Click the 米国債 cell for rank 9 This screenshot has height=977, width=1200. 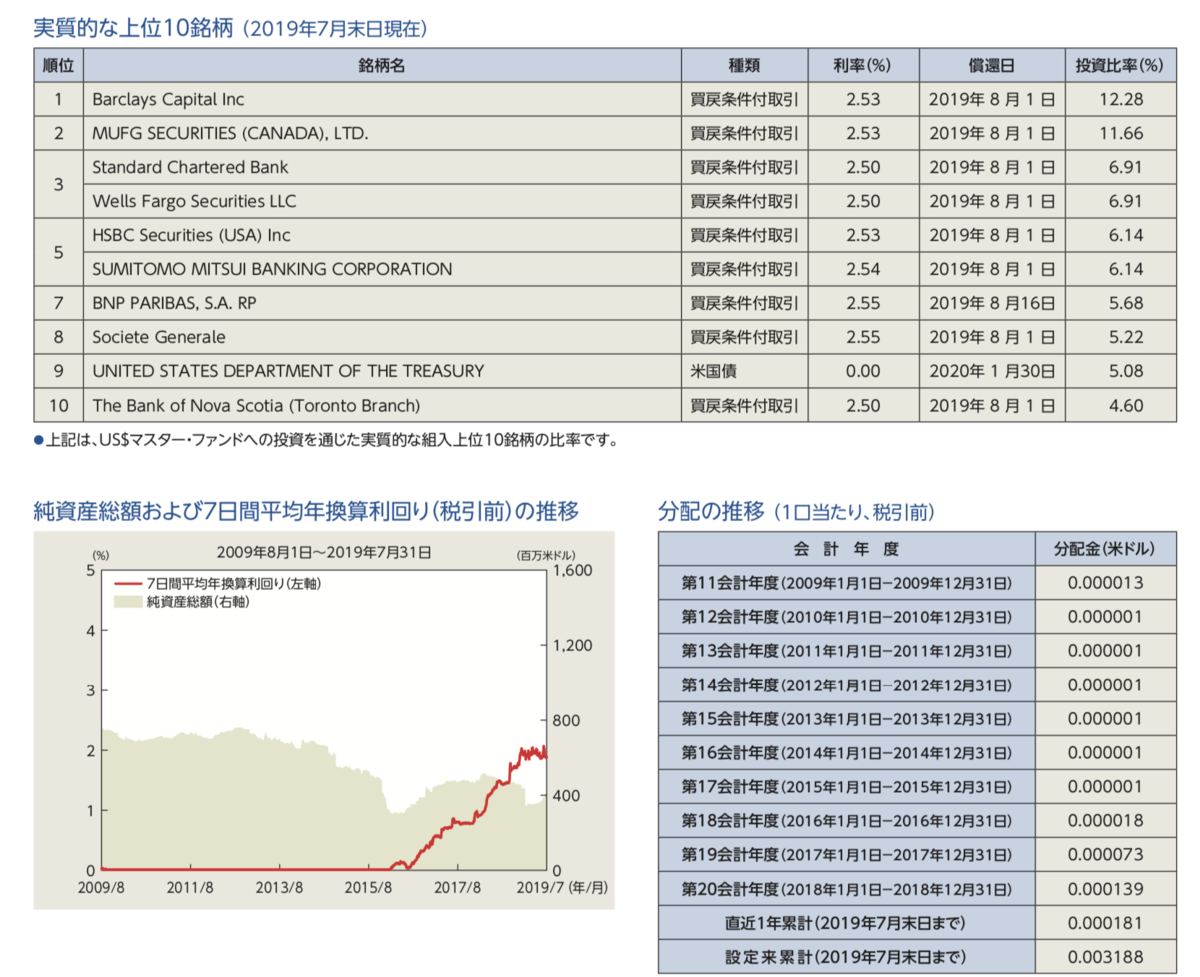pos(744,371)
